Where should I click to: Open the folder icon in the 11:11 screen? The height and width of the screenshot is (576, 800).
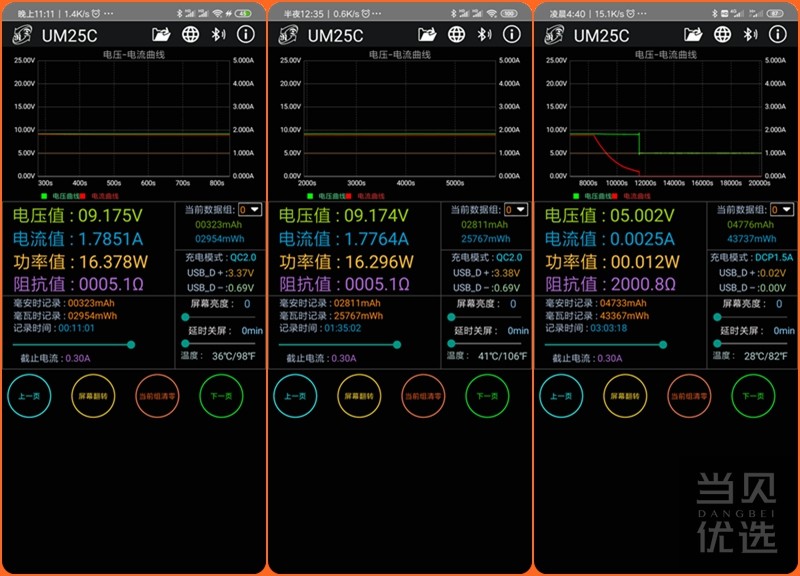[161, 35]
